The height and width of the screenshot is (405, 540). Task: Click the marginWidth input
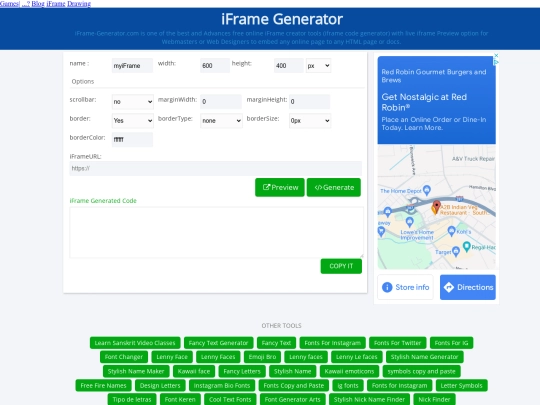tap(221, 102)
